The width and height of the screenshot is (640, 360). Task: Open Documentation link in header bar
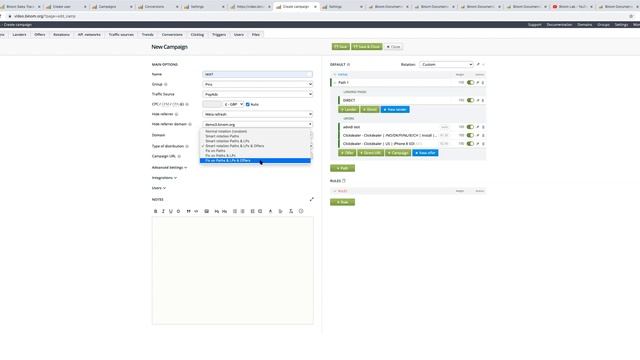coord(559,25)
